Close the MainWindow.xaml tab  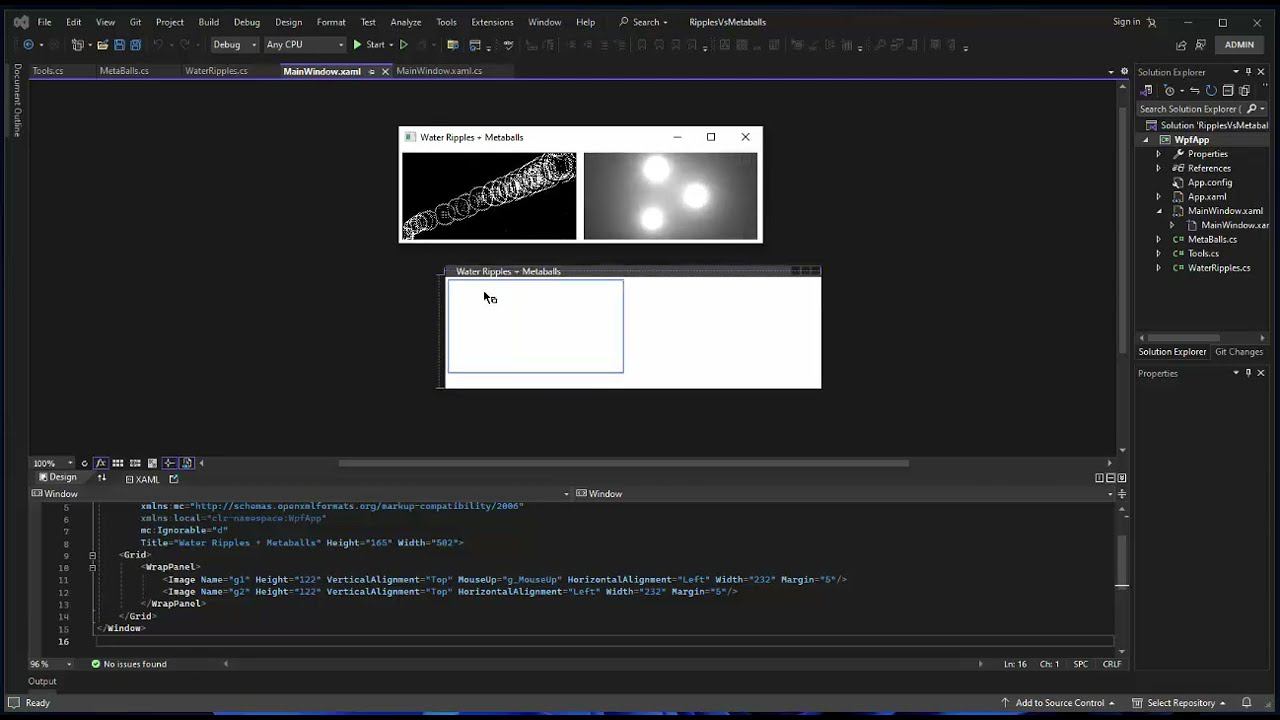coord(385,72)
